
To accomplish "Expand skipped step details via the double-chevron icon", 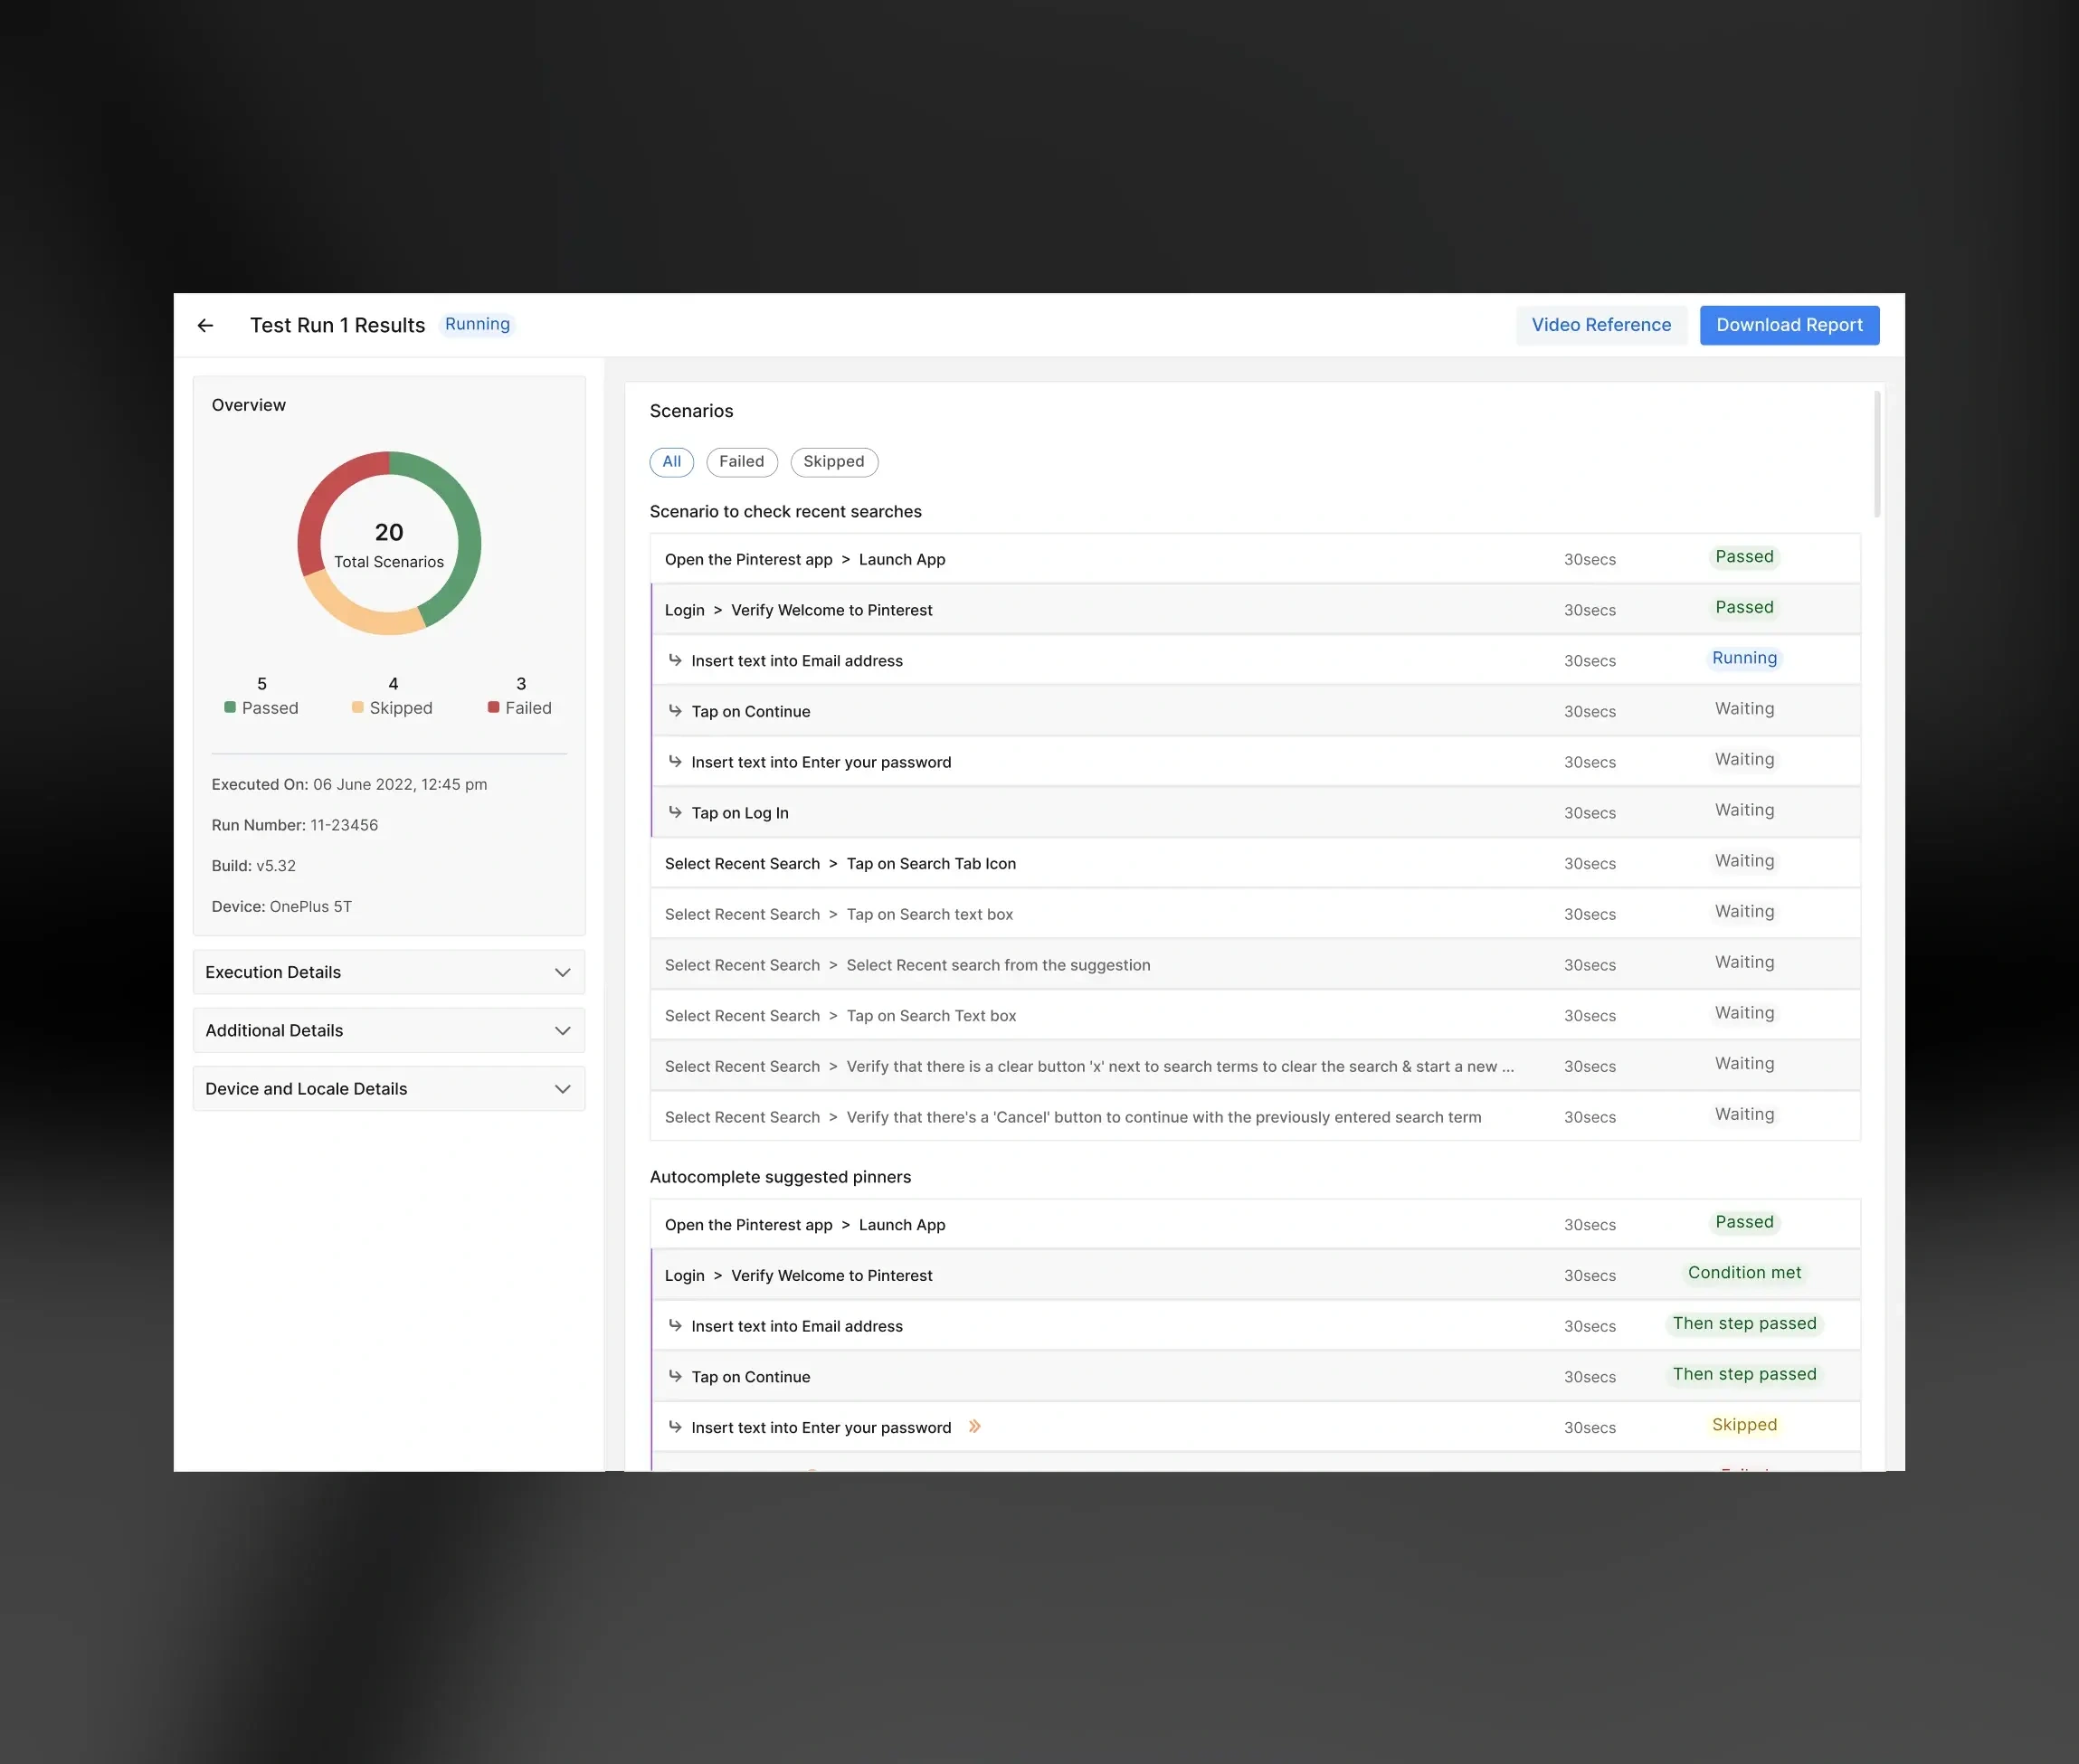I will [974, 1427].
